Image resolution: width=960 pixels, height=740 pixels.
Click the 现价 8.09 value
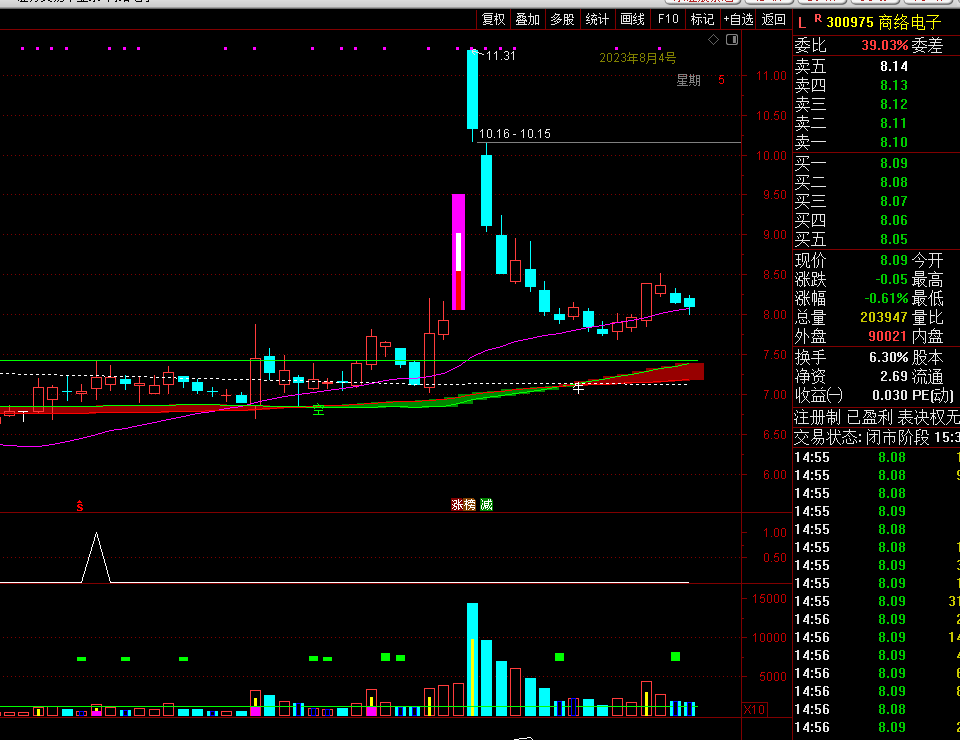pyautogui.click(x=894, y=260)
